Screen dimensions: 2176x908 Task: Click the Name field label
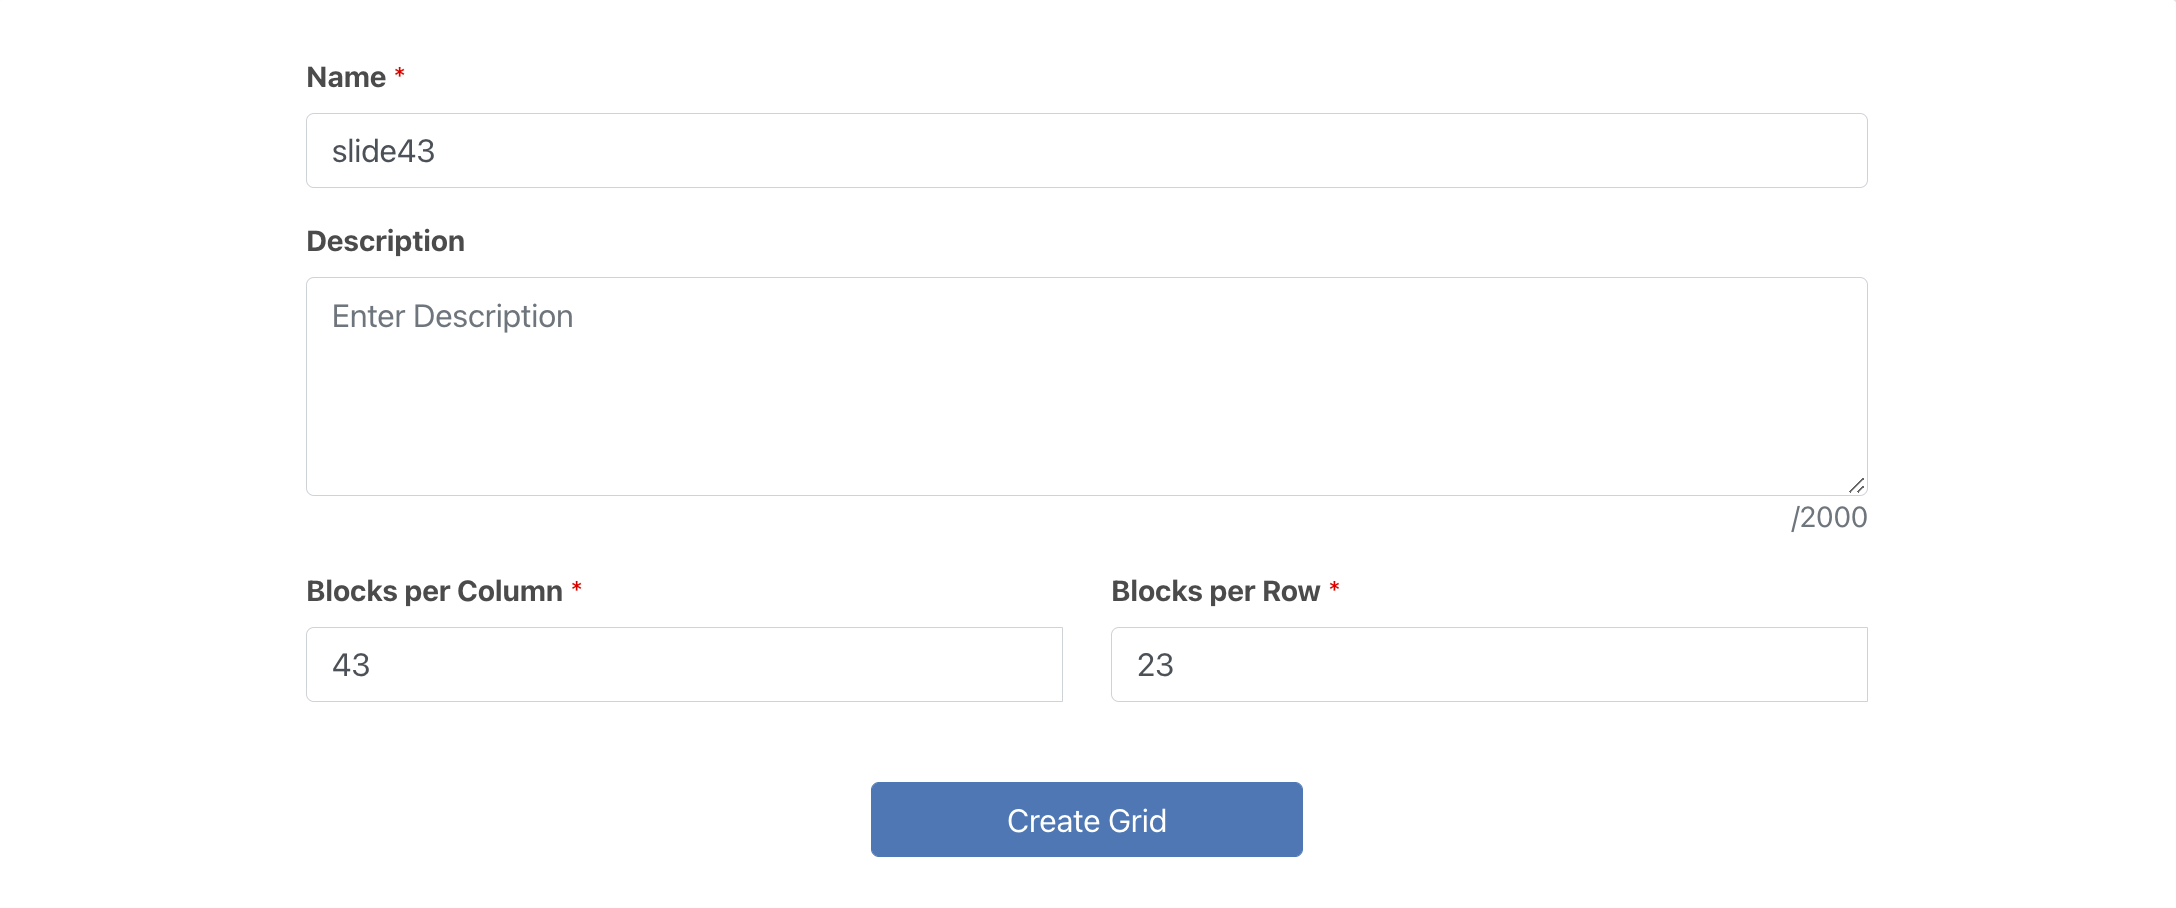[x=346, y=78]
